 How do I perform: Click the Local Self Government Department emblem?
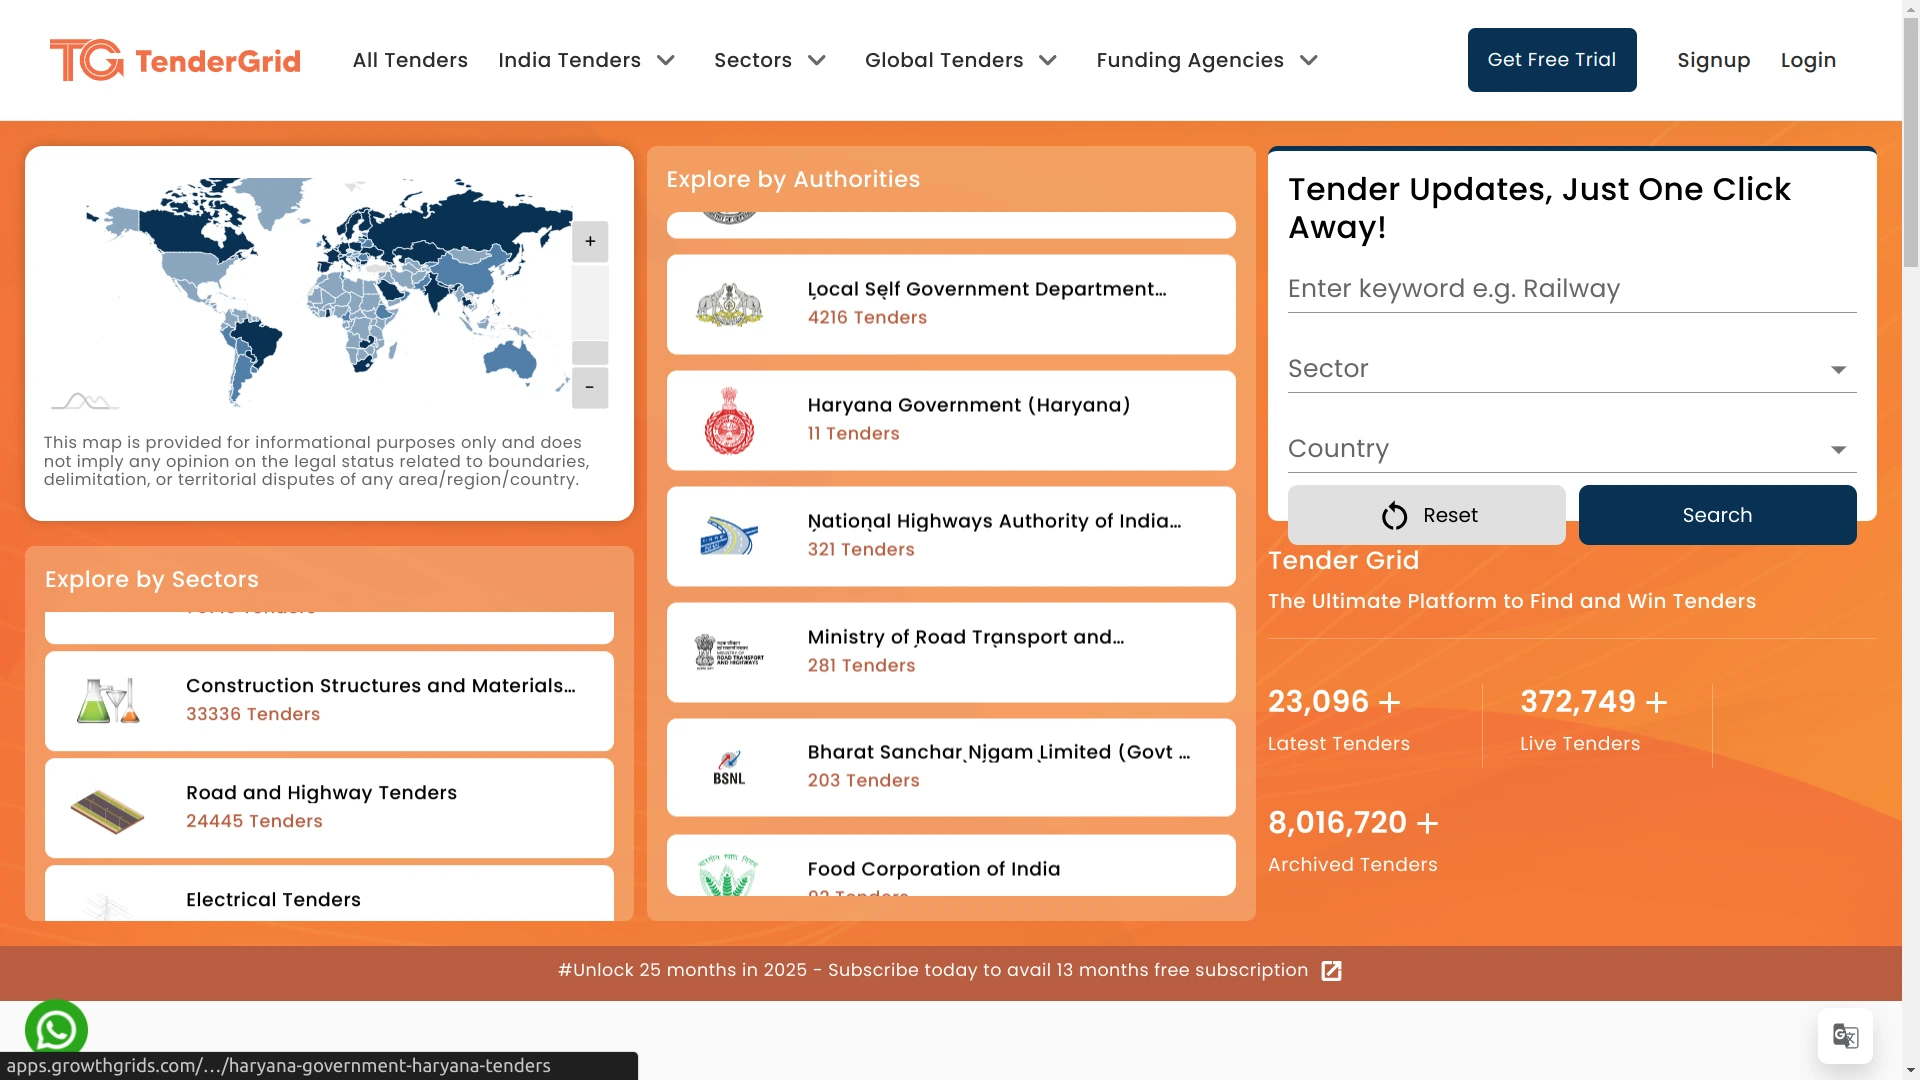click(x=729, y=304)
